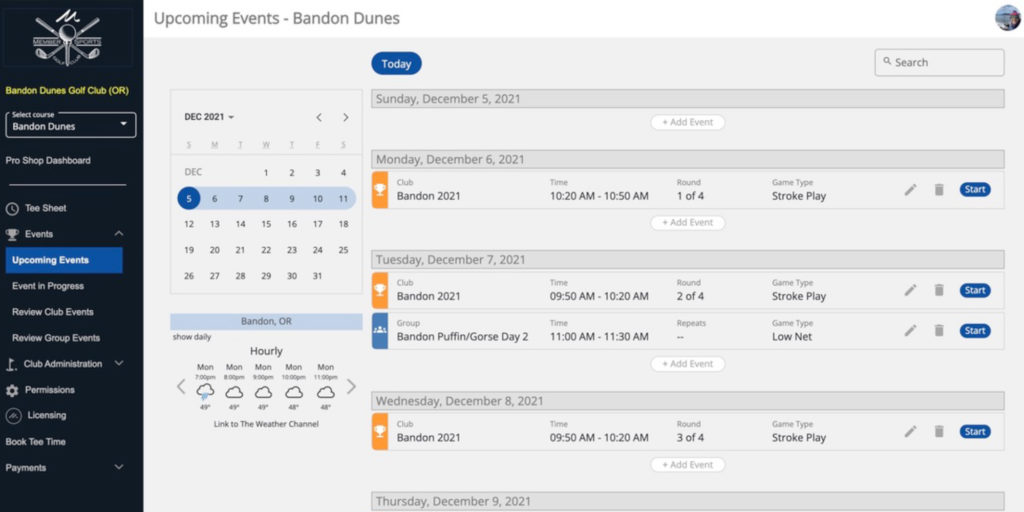This screenshot has height=512, width=1024.
Task: Open the DEC 2021 month picker
Action: [x=209, y=117]
